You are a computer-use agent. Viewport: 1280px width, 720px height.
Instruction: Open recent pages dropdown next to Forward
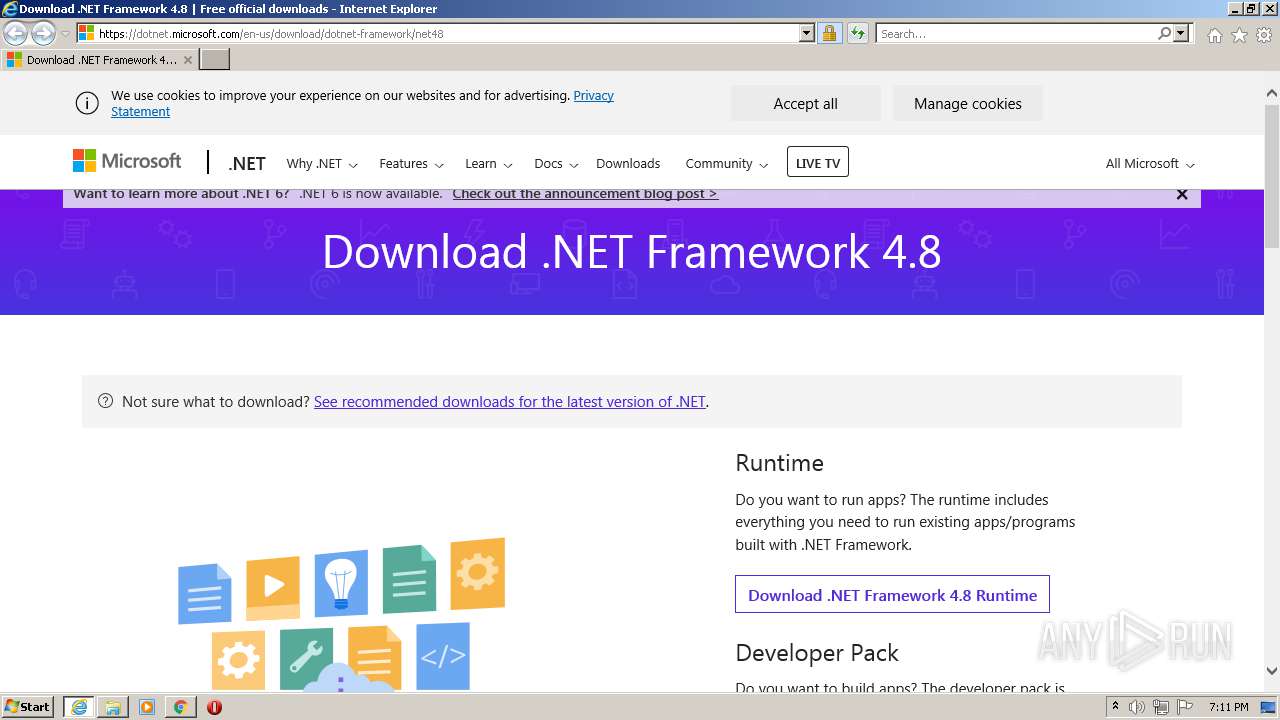[x=65, y=34]
